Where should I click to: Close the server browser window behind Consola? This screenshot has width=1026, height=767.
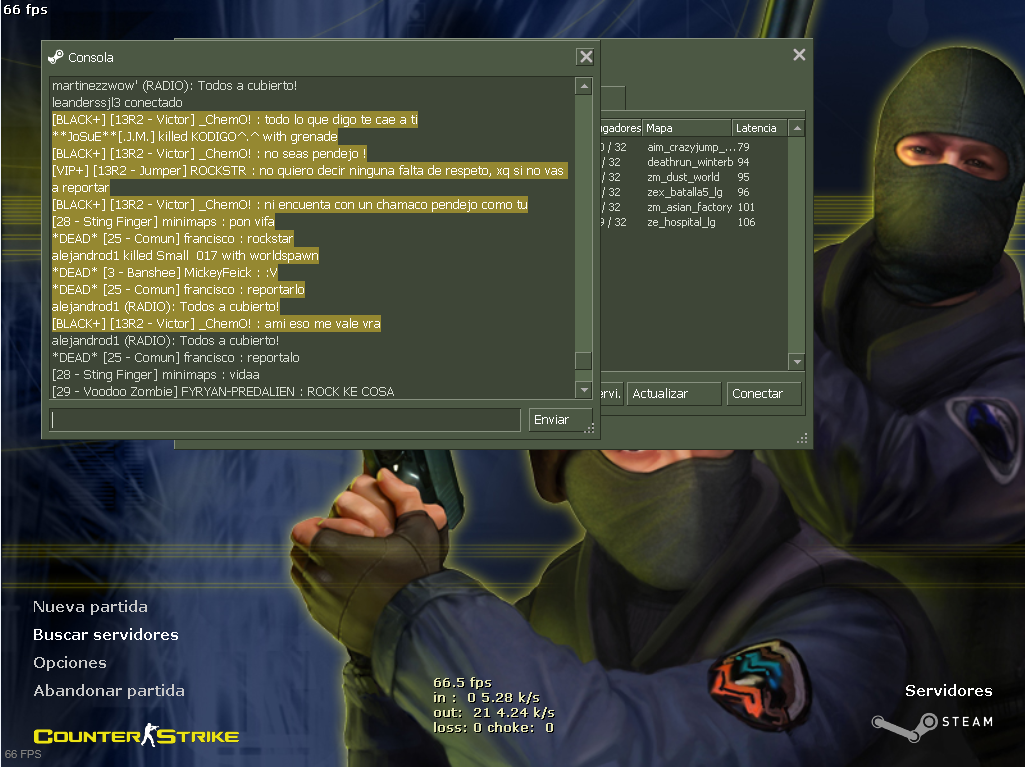pos(799,55)
